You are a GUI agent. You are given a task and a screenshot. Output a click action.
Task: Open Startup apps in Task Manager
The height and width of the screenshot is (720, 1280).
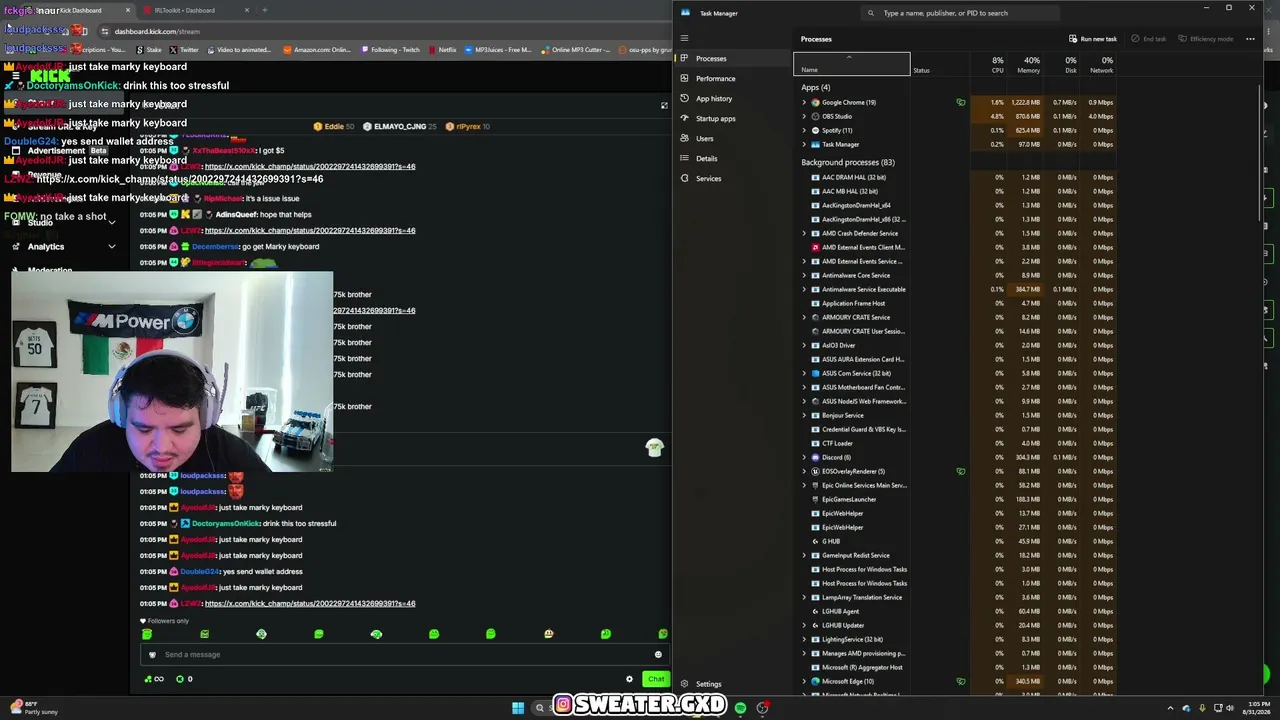(x=733, y=118)
